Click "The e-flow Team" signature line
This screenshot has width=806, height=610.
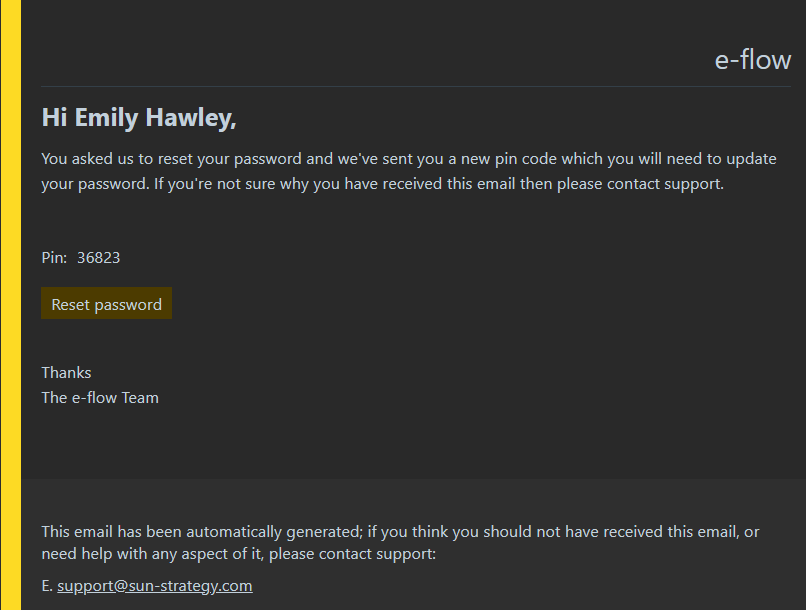[x=100, y=398]
